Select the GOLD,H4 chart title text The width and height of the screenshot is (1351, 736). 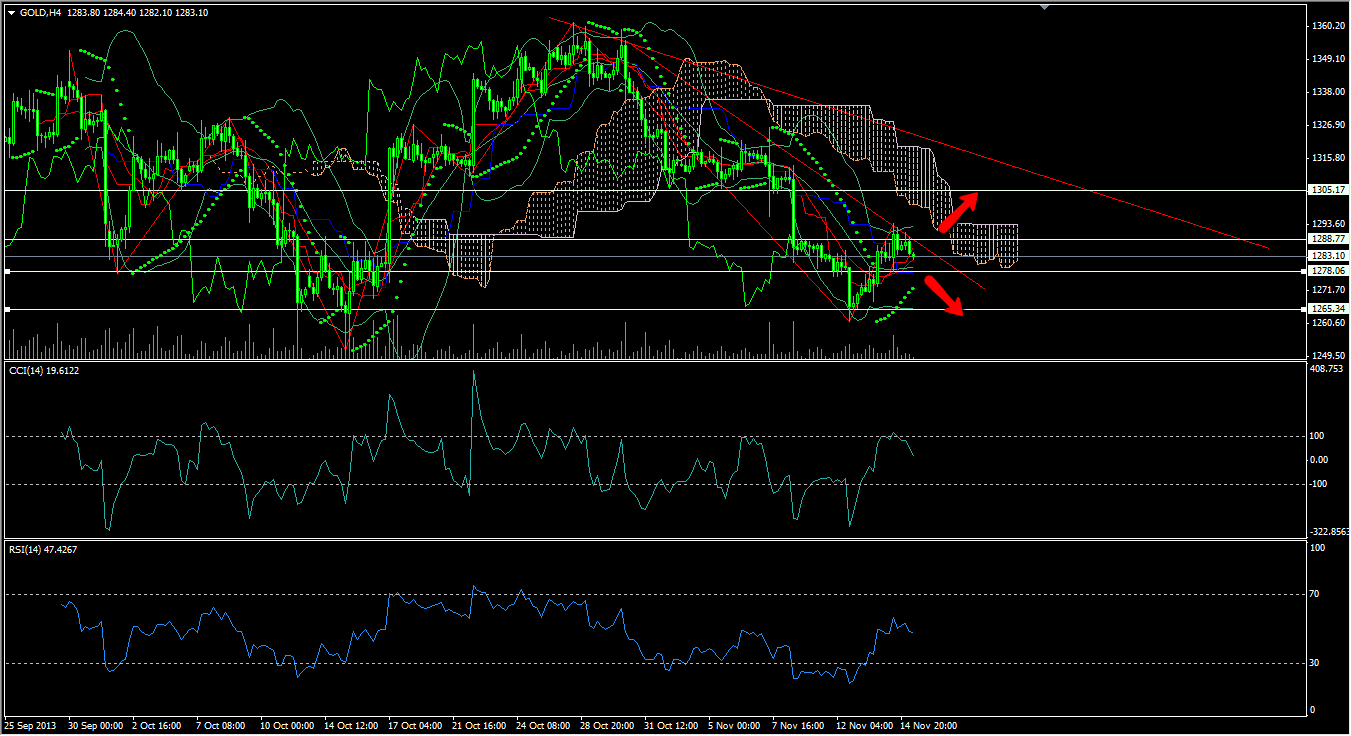[x=41, y=13]
